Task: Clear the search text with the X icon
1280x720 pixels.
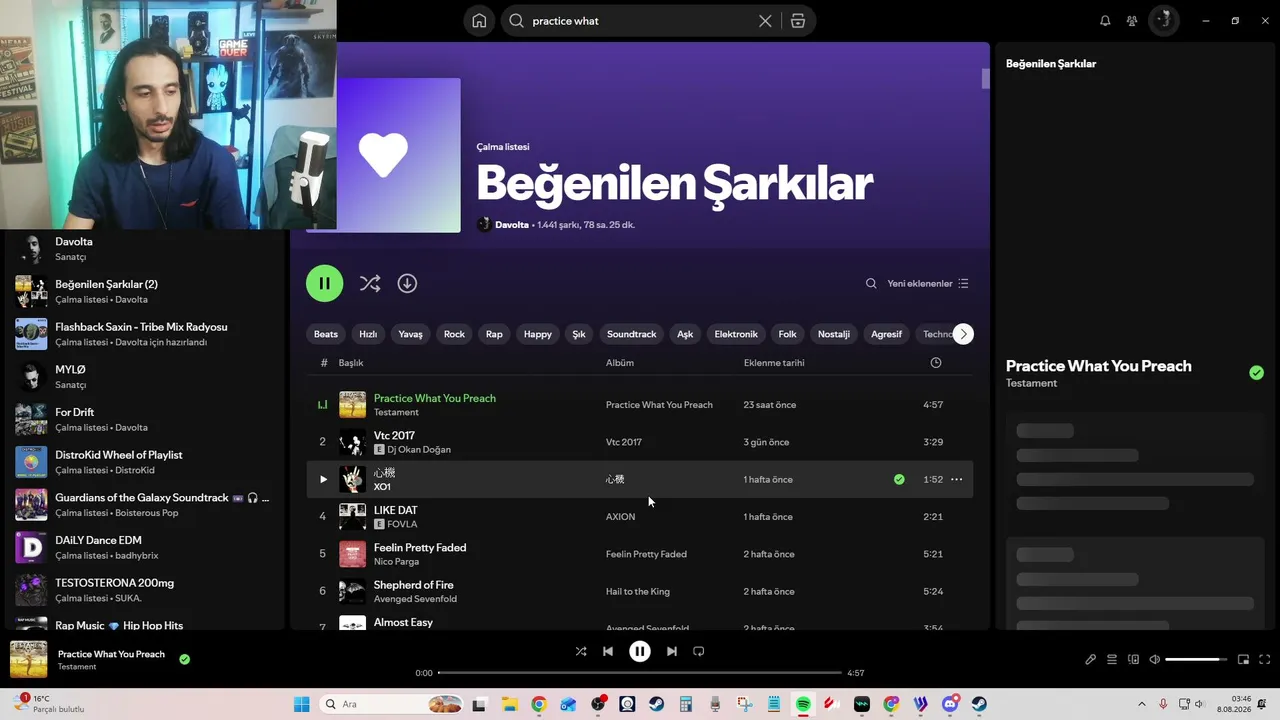Action: pyautogui.click(x=765, y=21)
